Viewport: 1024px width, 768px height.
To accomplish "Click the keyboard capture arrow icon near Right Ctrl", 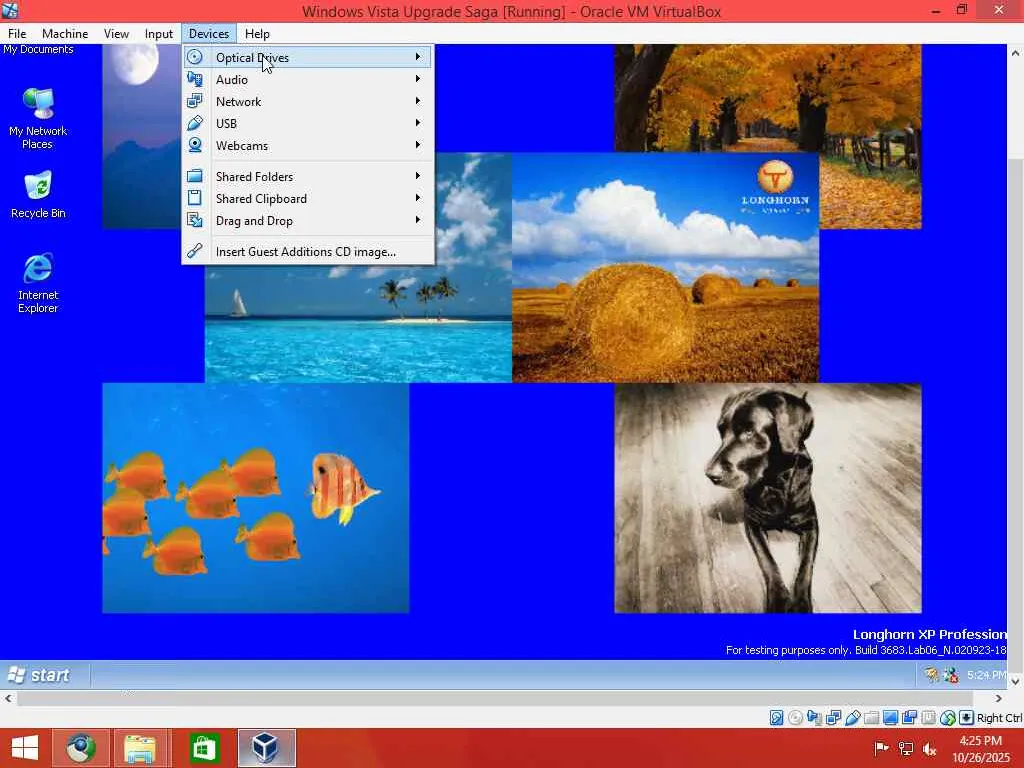I will 967,718.
